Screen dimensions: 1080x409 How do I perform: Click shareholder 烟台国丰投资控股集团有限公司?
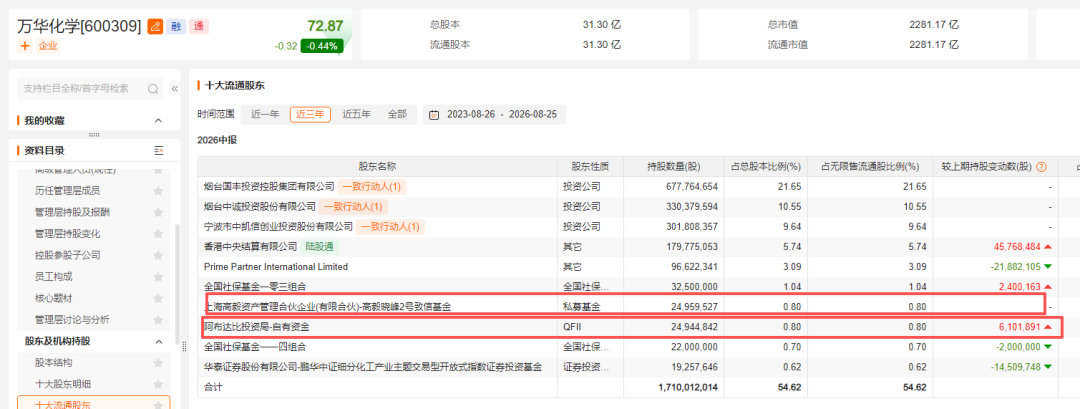pos(269,186)
